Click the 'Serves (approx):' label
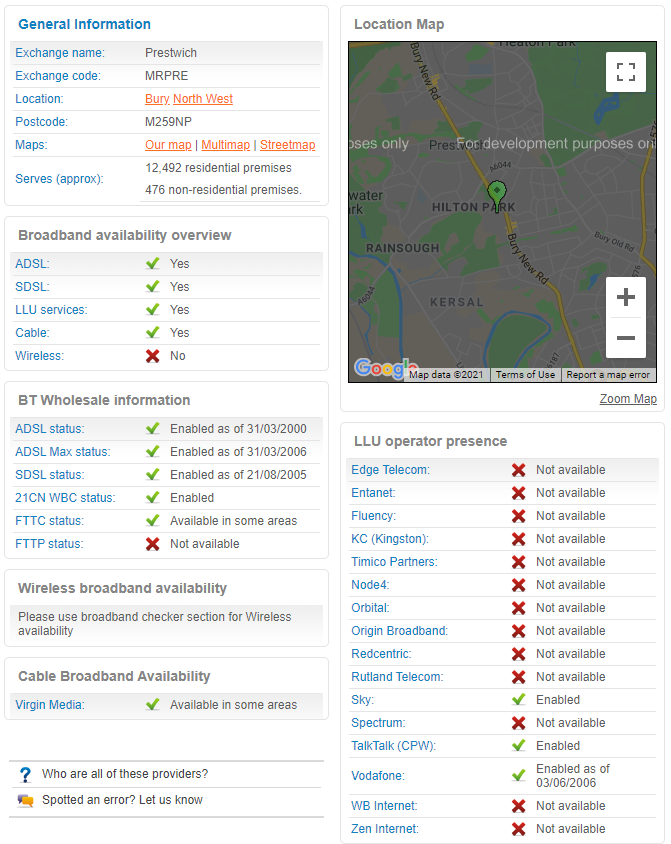 tap(59, 179)
